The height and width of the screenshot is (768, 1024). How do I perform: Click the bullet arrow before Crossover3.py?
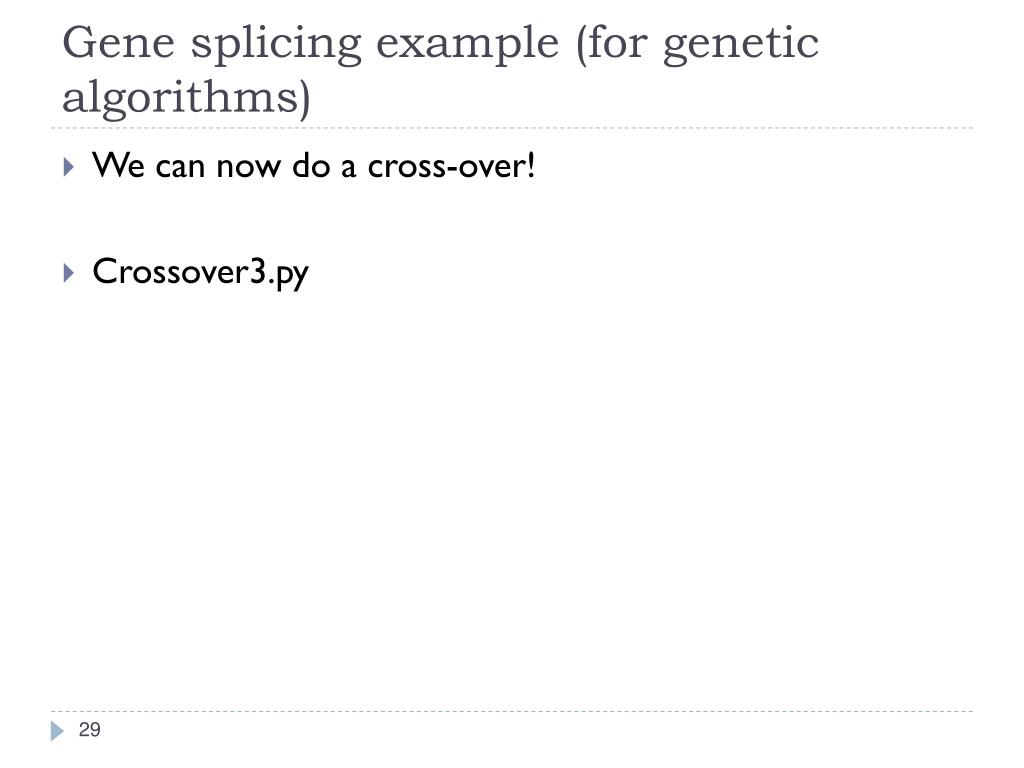tap(69, 272)
